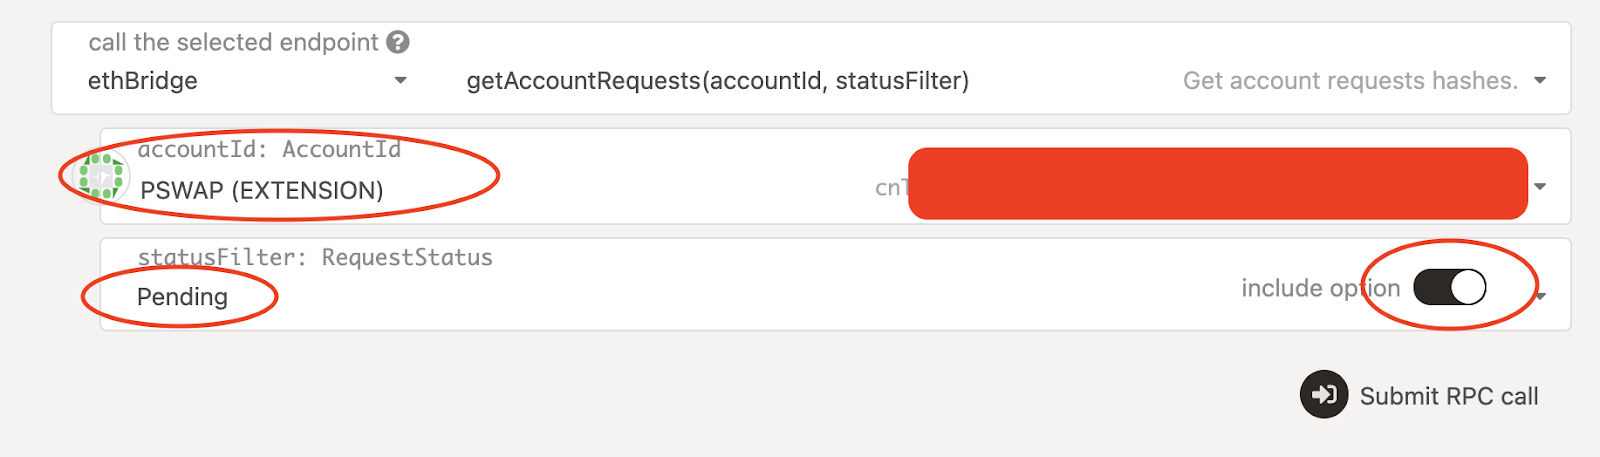This screenshot has height=457, width=1600.
Task: Click the 'cn' address prefix text
Action: pyautogui.click(x=889, y=187)
